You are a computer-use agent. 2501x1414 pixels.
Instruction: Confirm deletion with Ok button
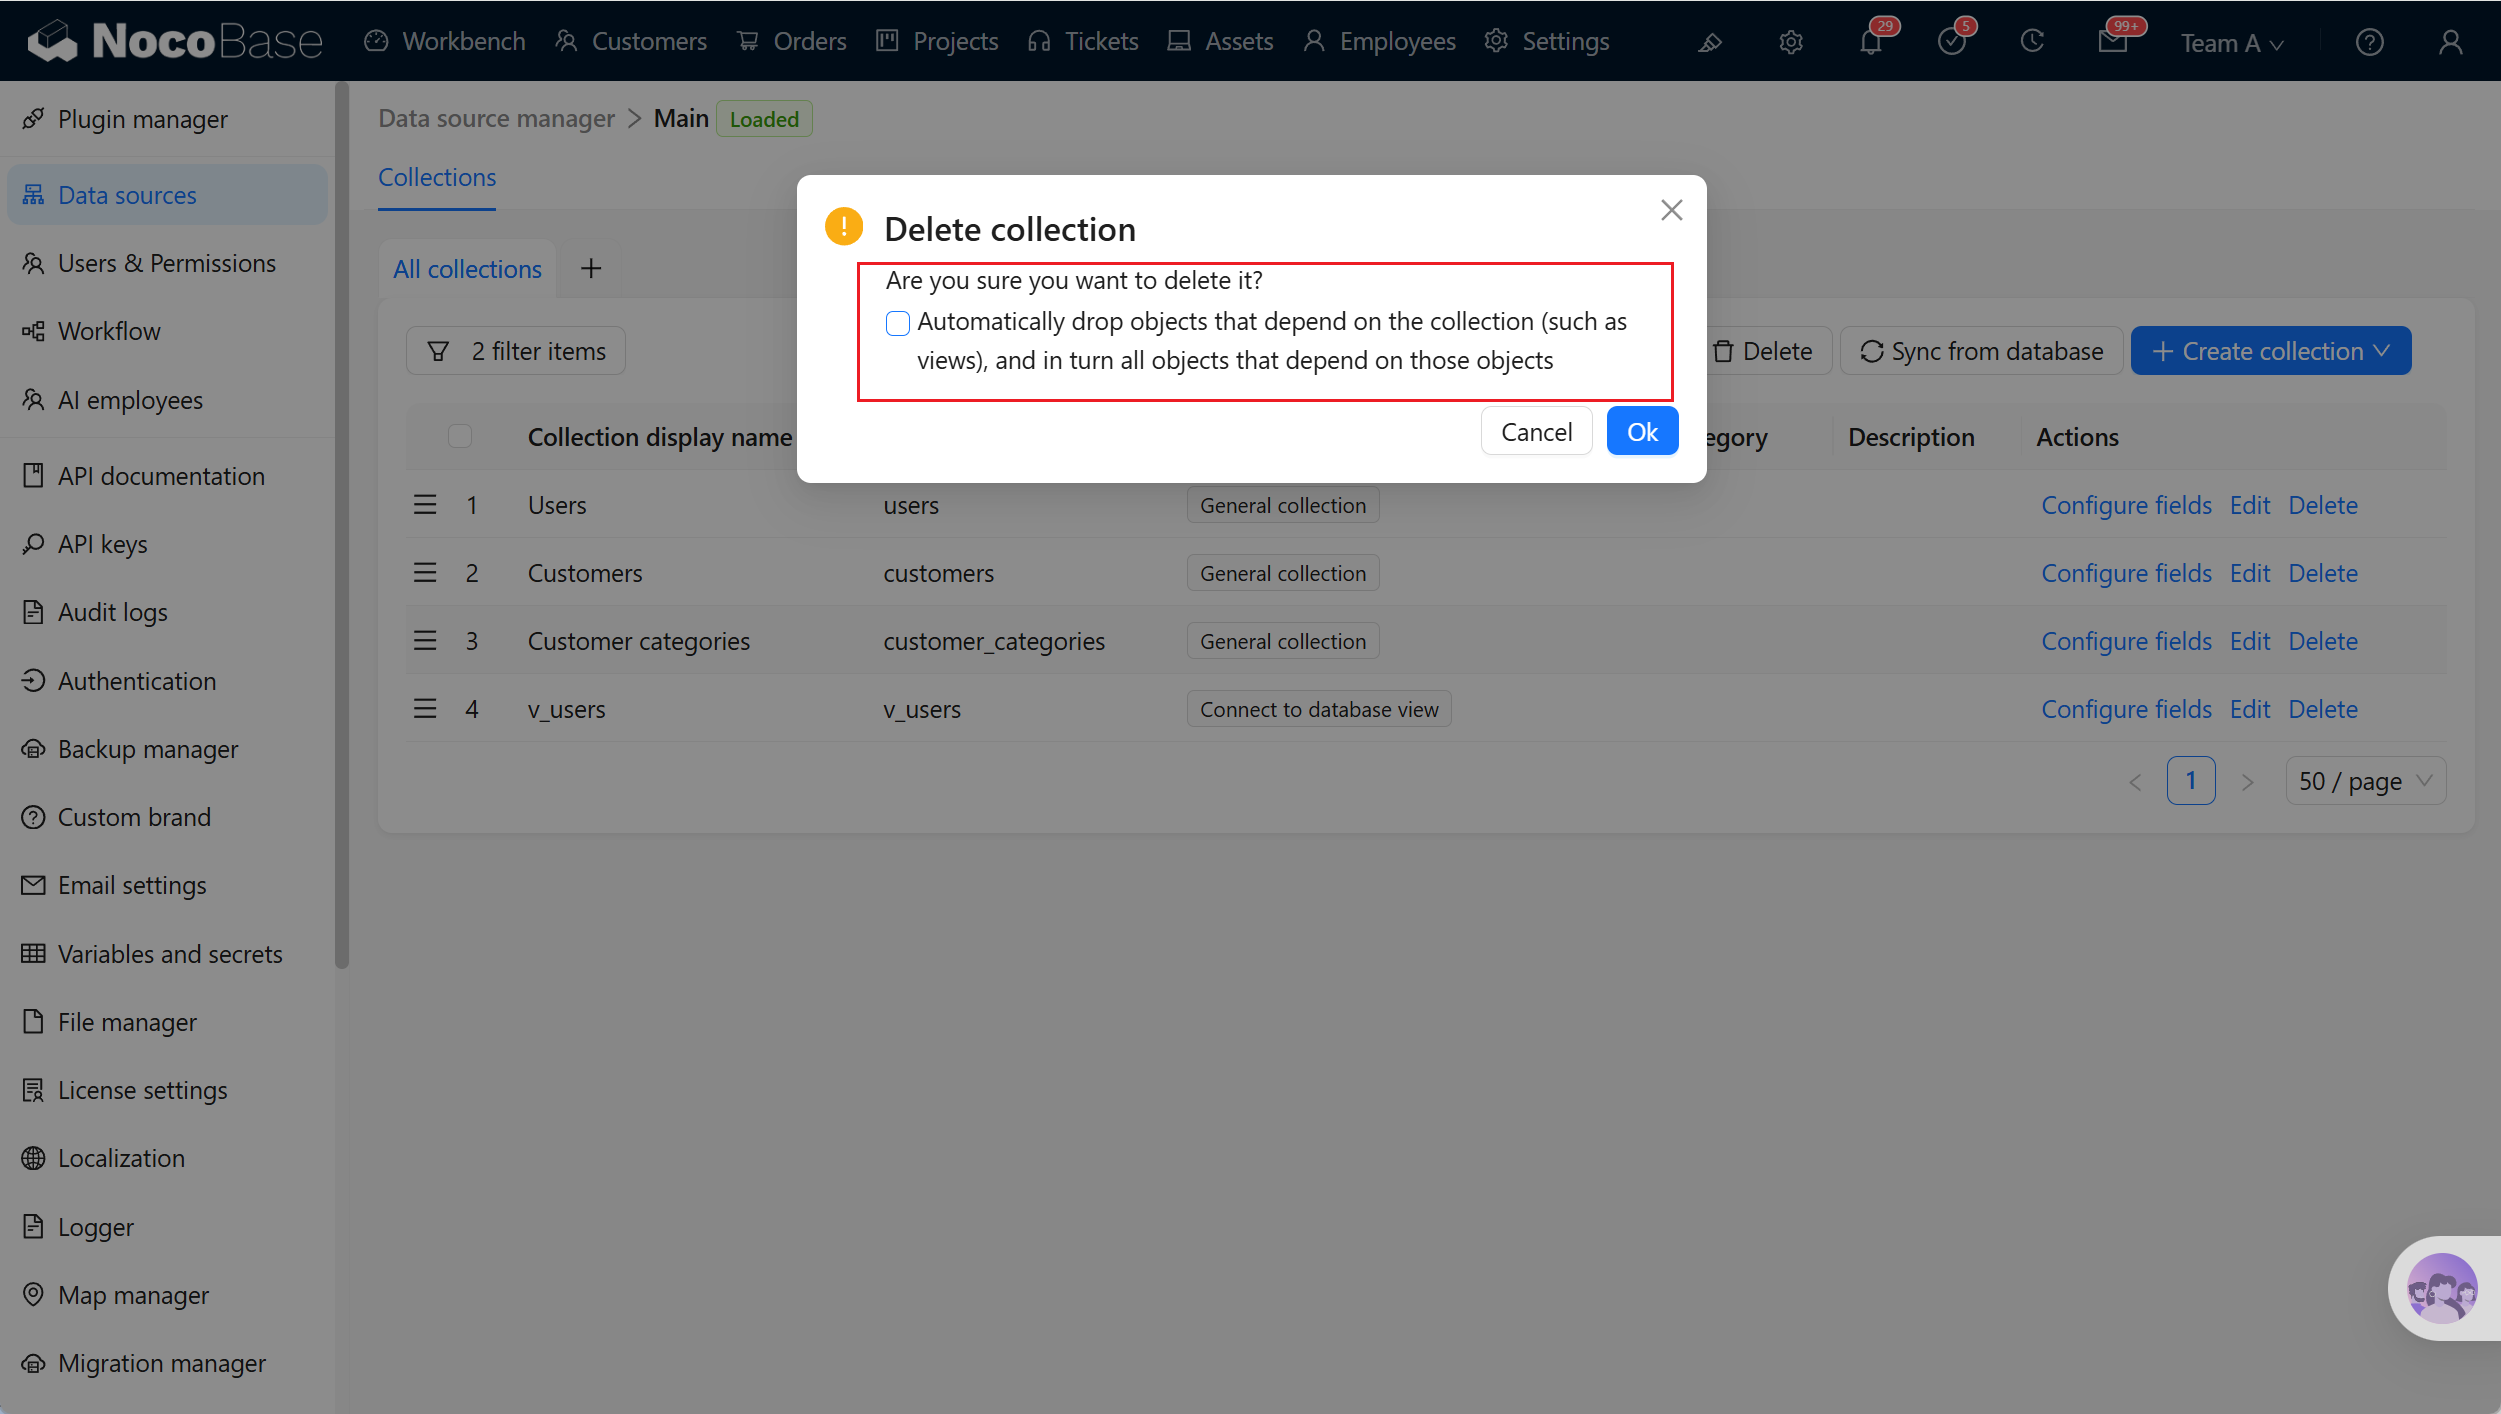tap(1642, 431)
